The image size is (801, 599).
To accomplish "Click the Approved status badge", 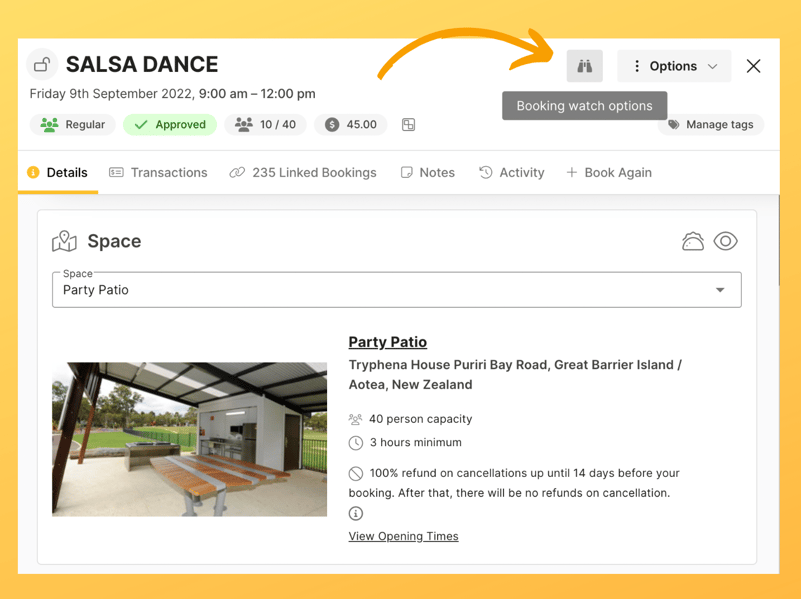I will click(x=170, y=125).
